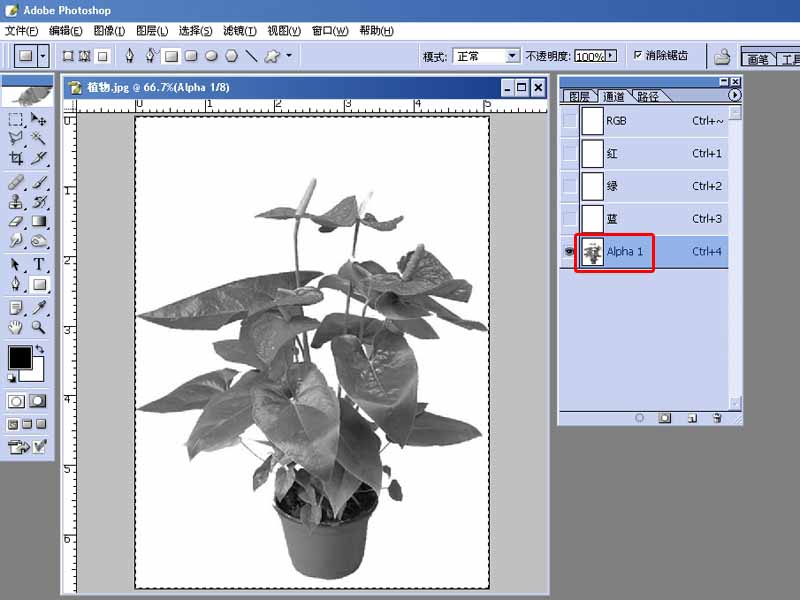Switch to the 路径 (Paths) tab
Screen dimensions: 800x600
[648, 96]
